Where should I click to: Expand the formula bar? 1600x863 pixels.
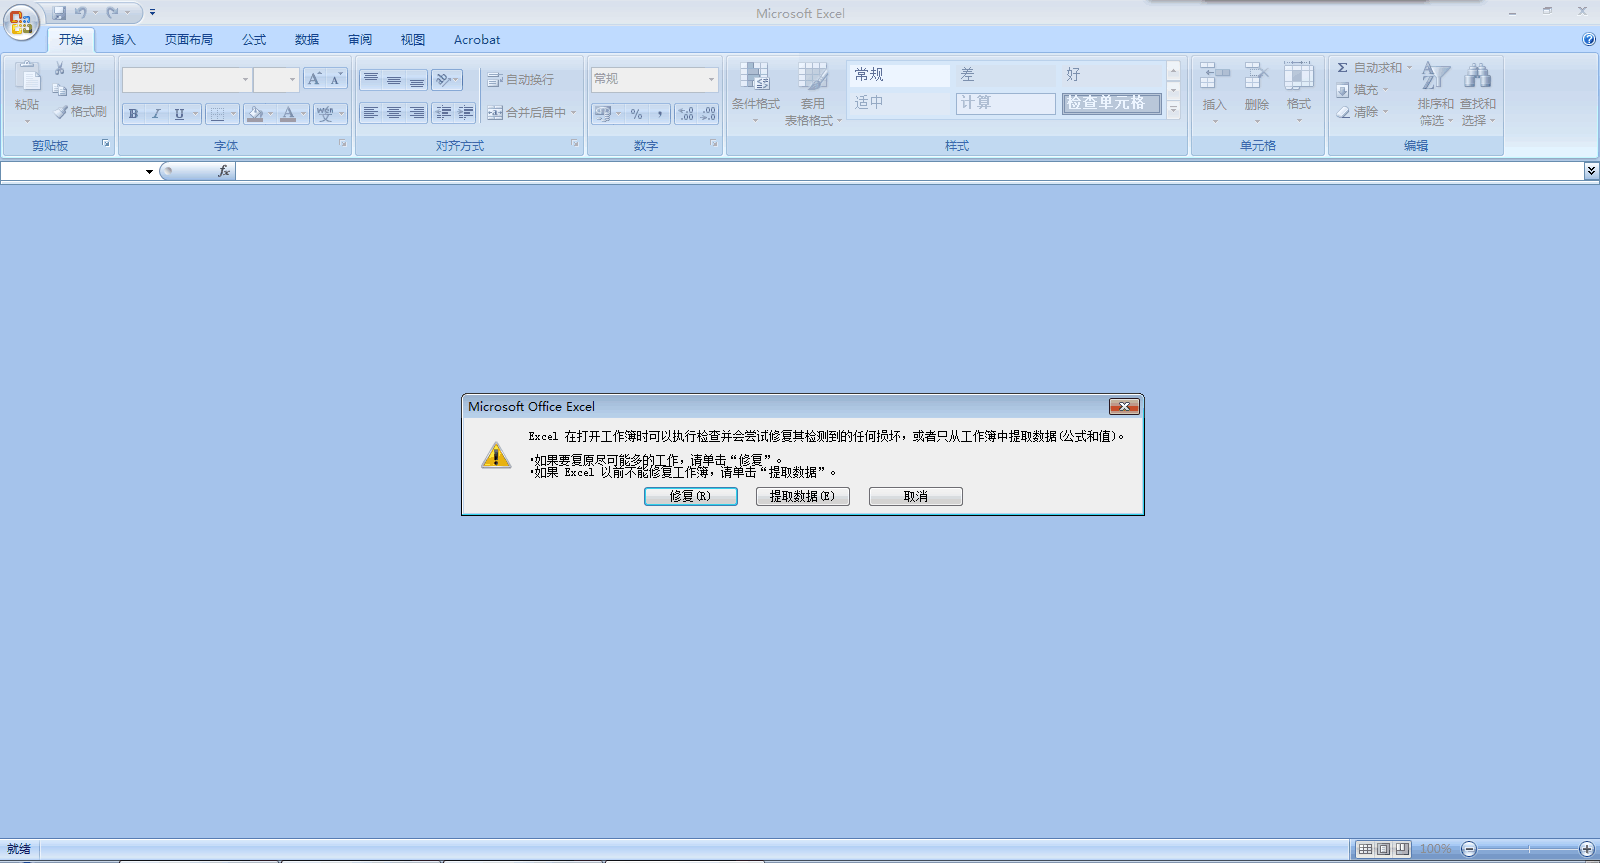(x=1591, y=171)
